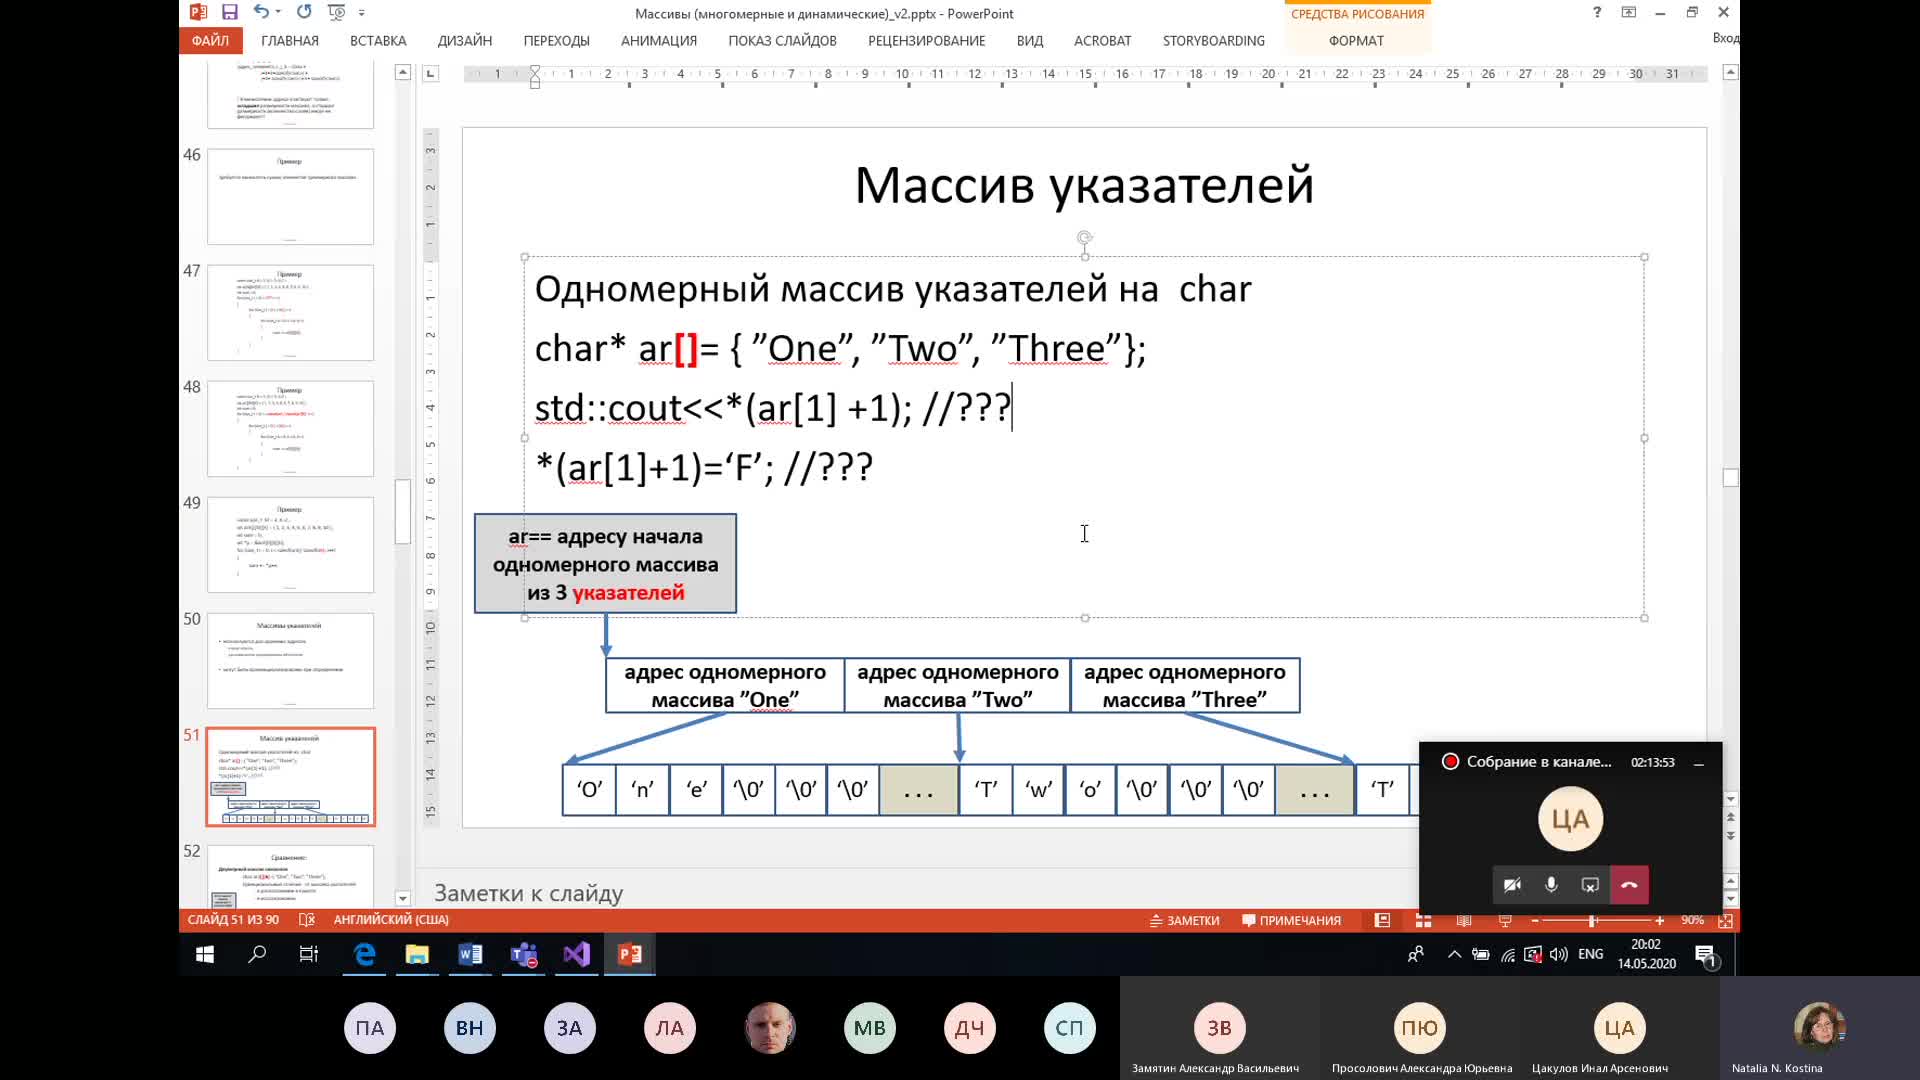Open Word from the taskbar
The height and width of the screenshot is (1080, 1920).
coord(470,954)
